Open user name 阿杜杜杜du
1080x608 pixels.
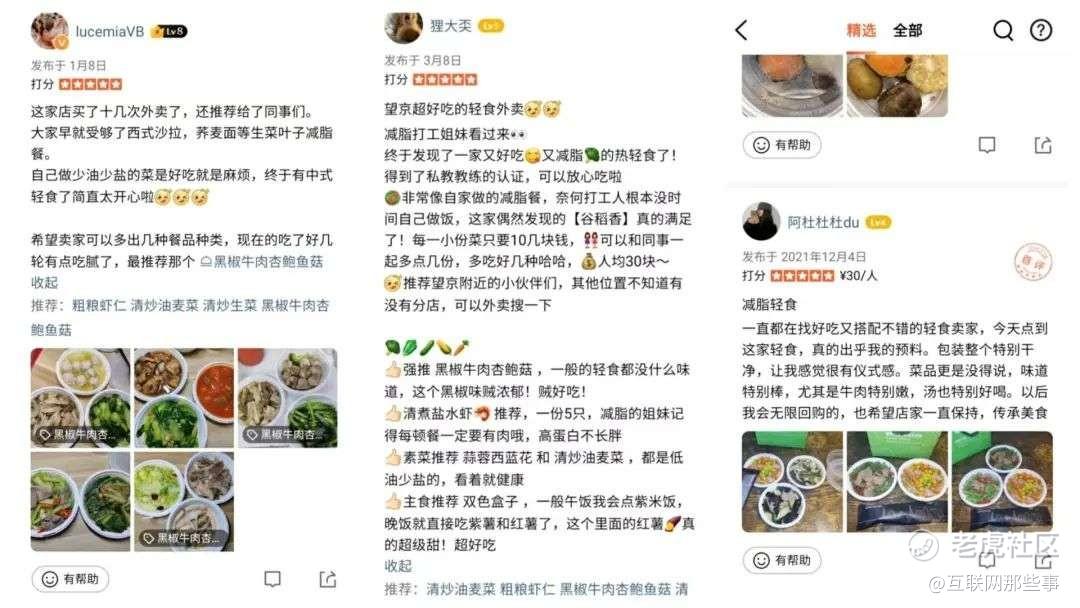click(823, 222)
